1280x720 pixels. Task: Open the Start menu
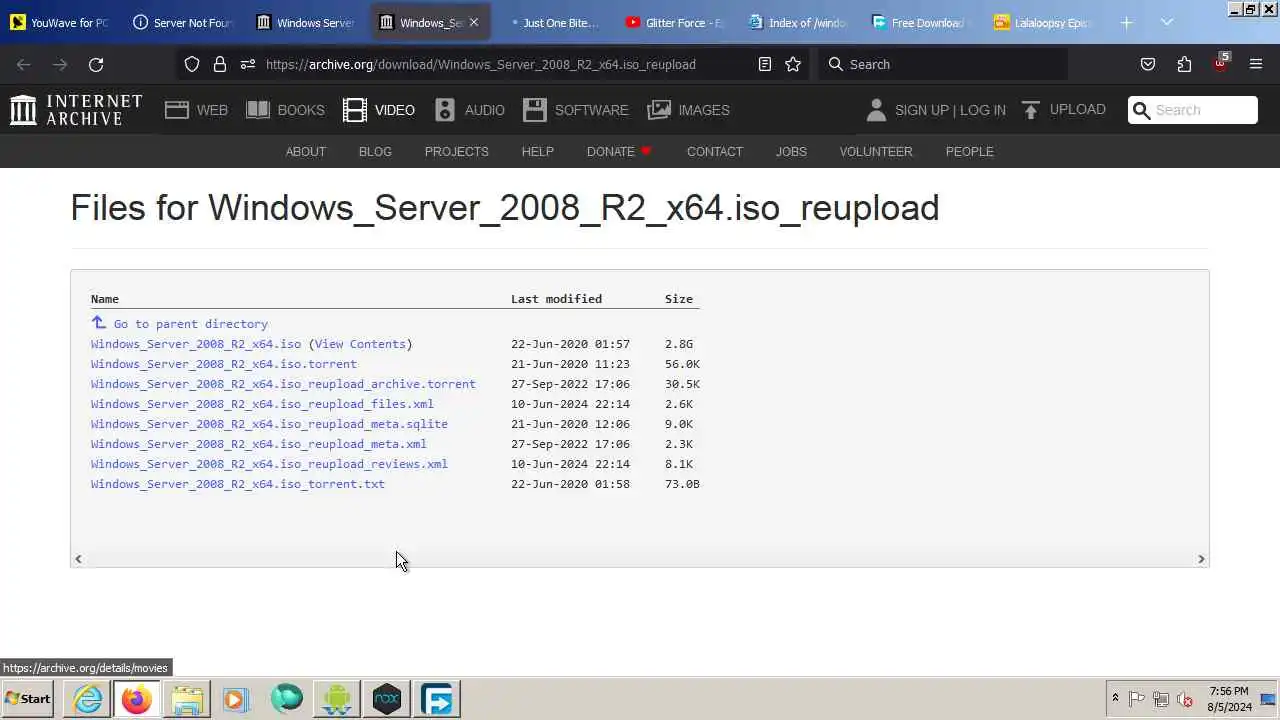tap(29, 699)
